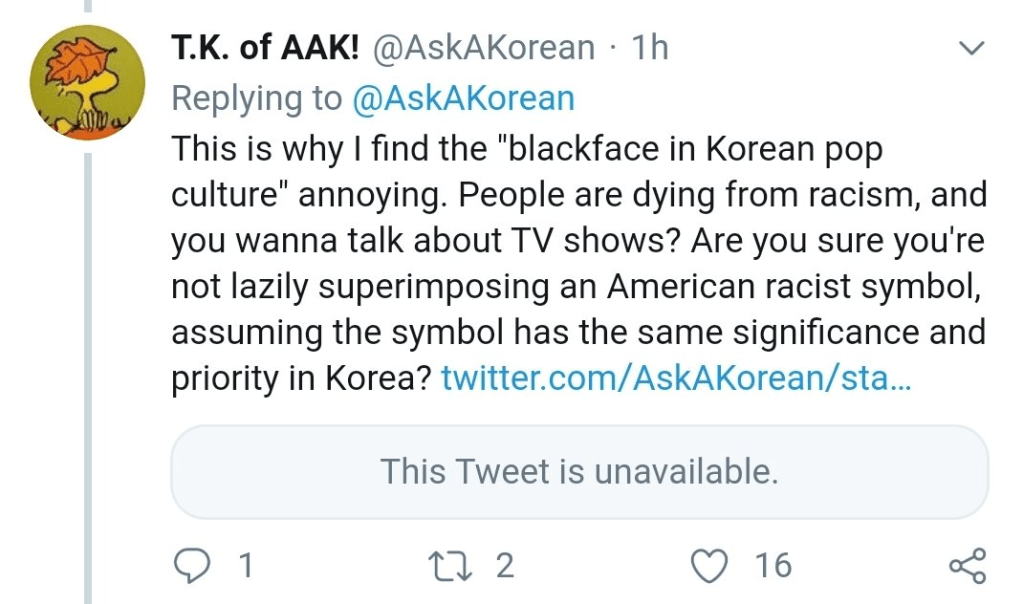Click the "American racist symbol" tweet line
The width and height of the screenshot is (1023, 604).
point(579,287)
